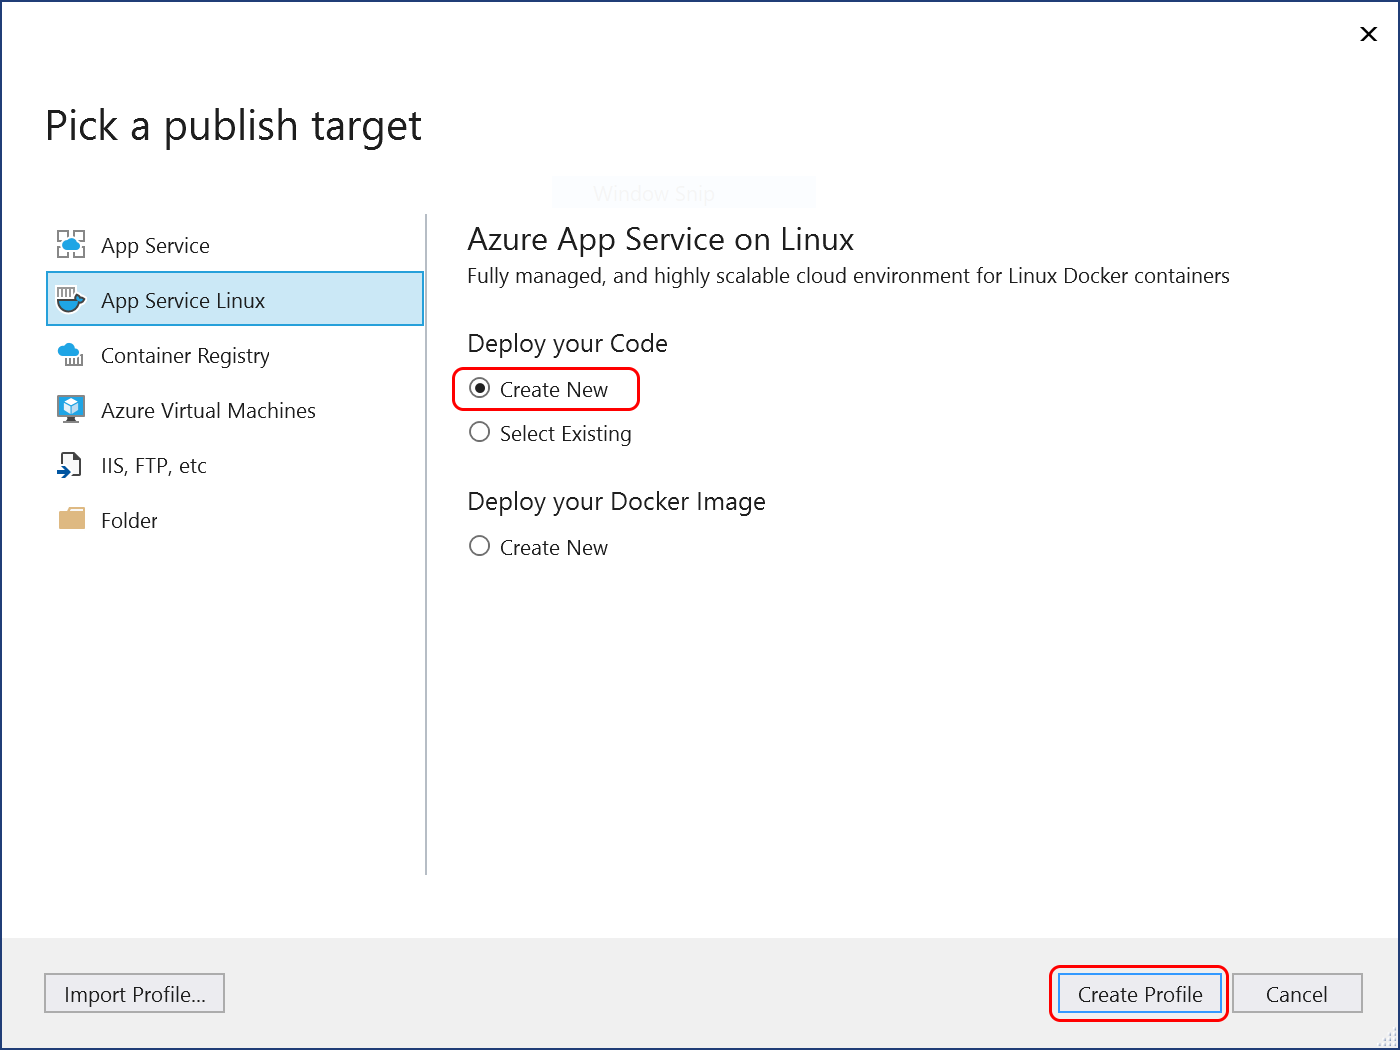Switch to the App Service target
1400x1050 pixels.
(155, 244)
